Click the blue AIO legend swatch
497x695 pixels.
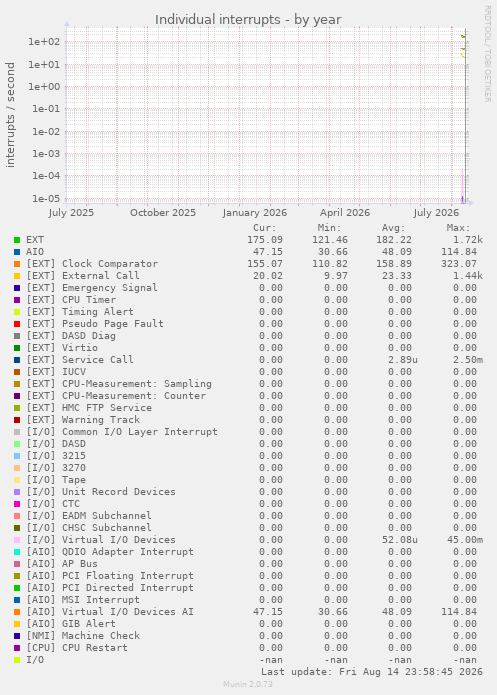pos(17,252)
